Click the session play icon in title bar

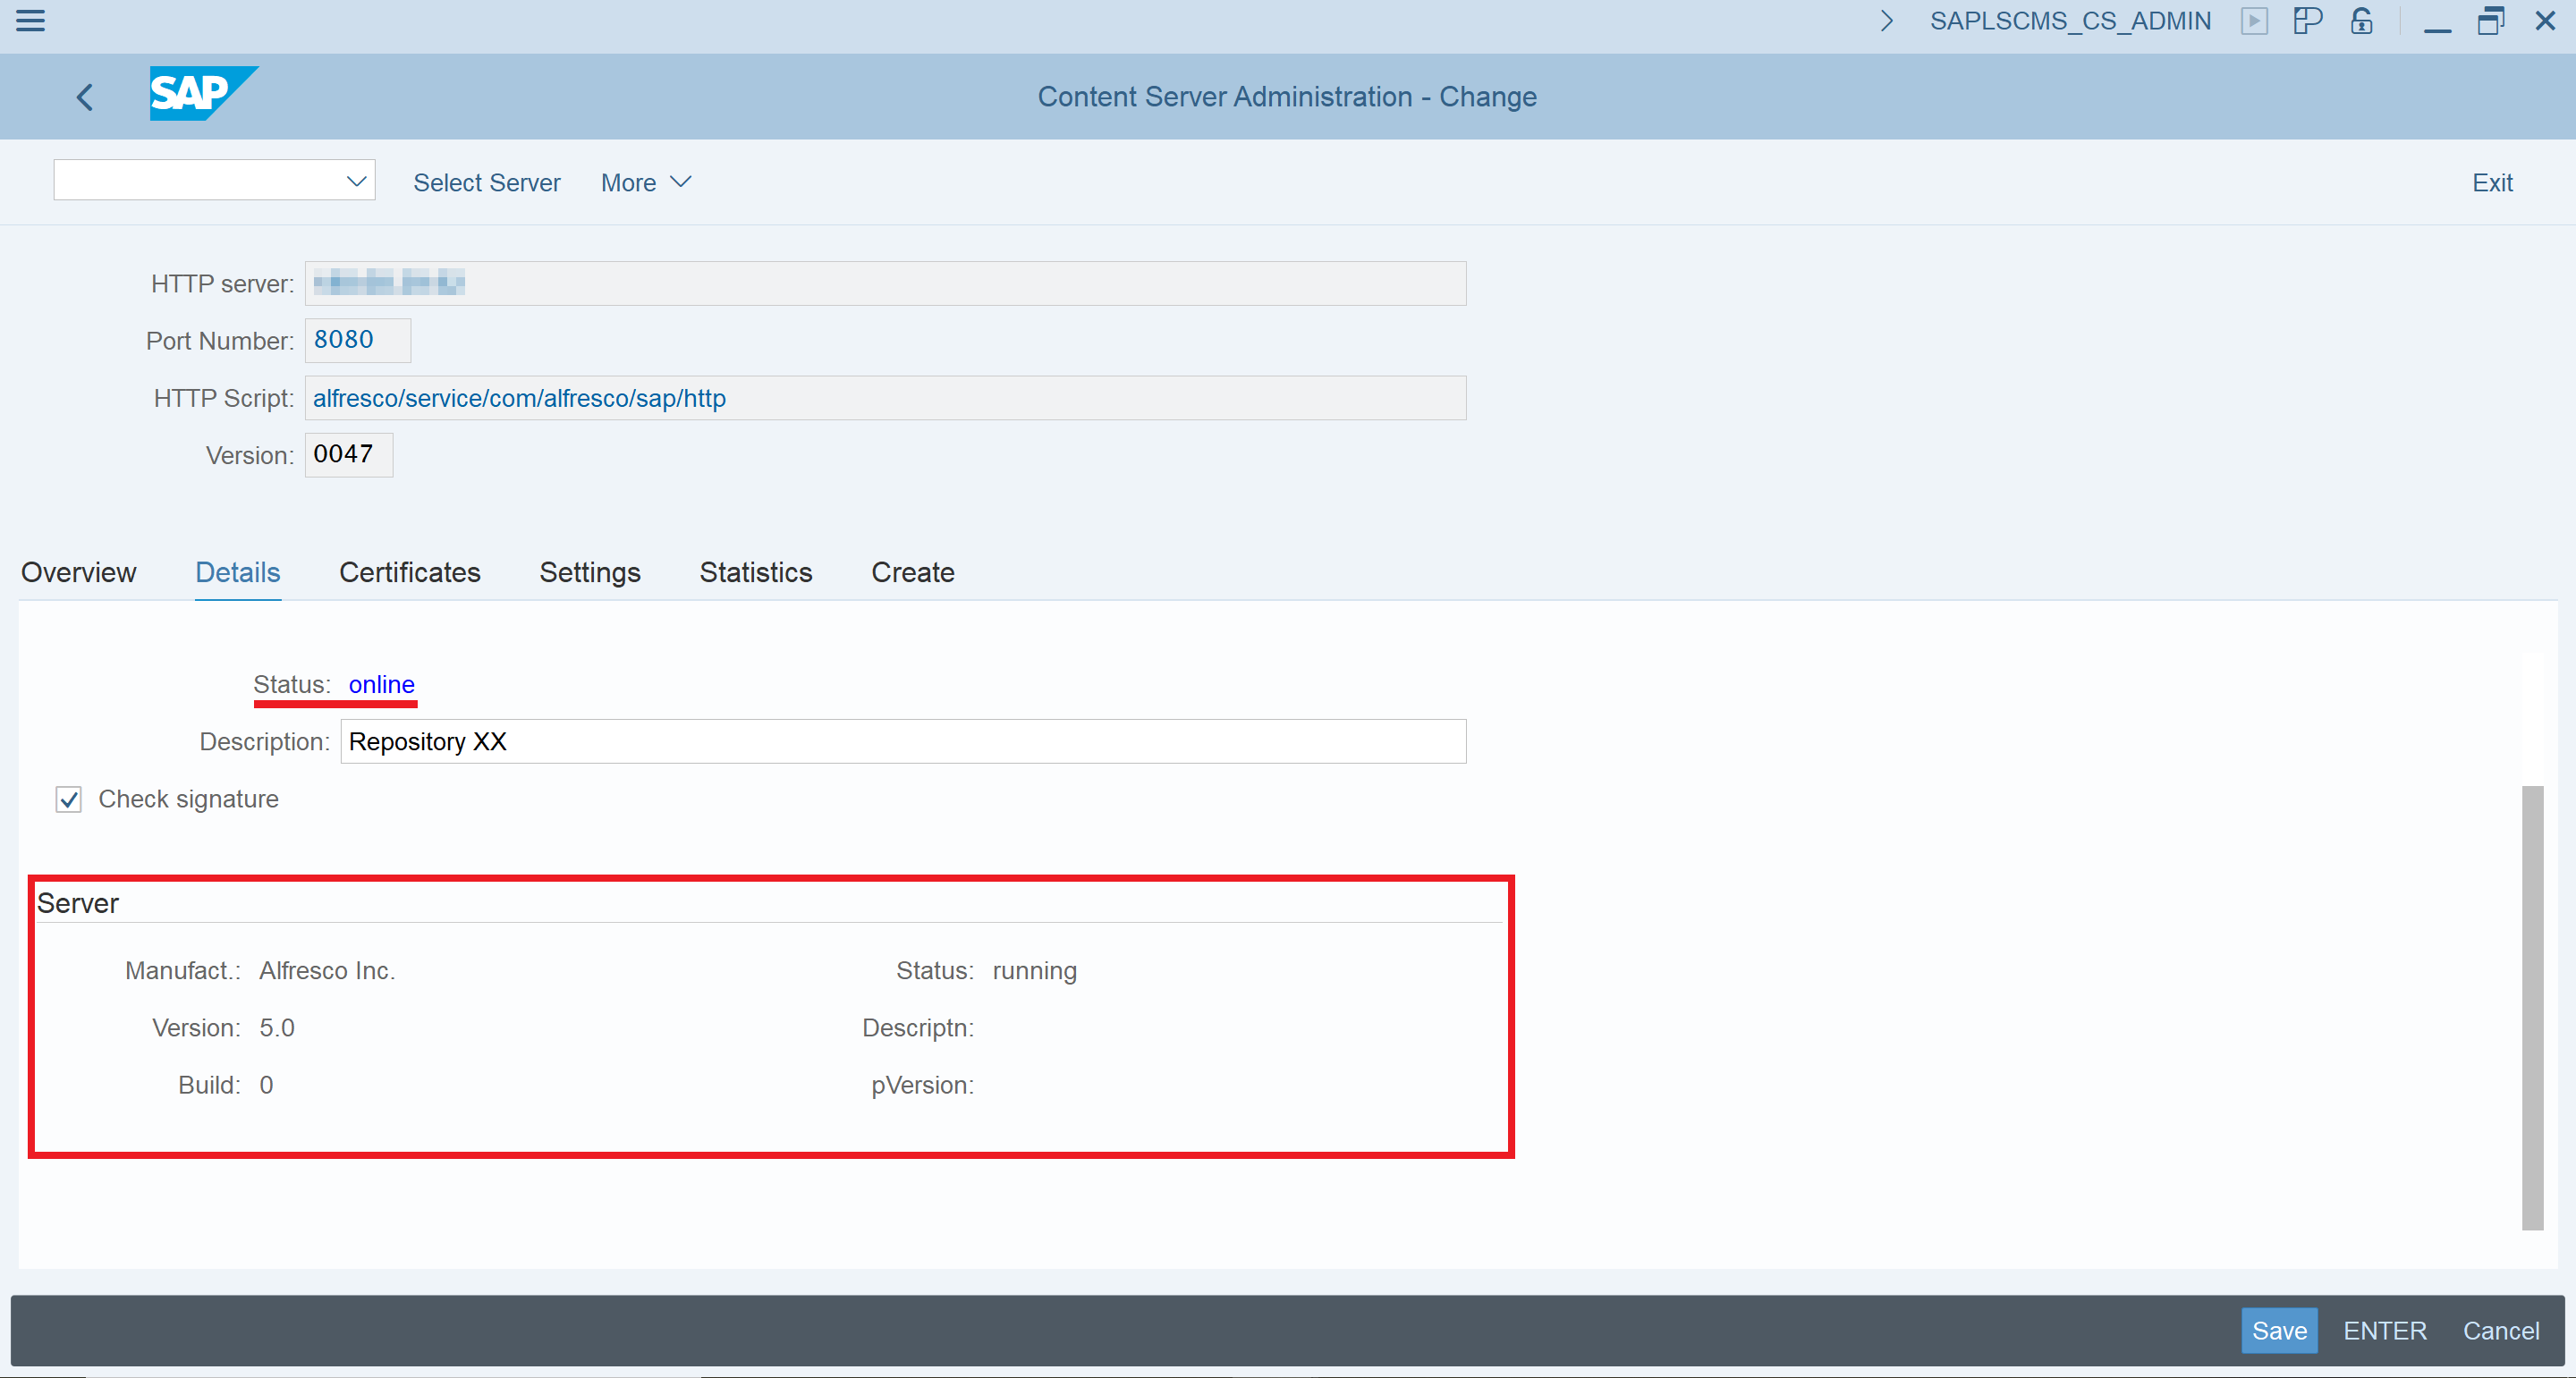point(2255,21)
